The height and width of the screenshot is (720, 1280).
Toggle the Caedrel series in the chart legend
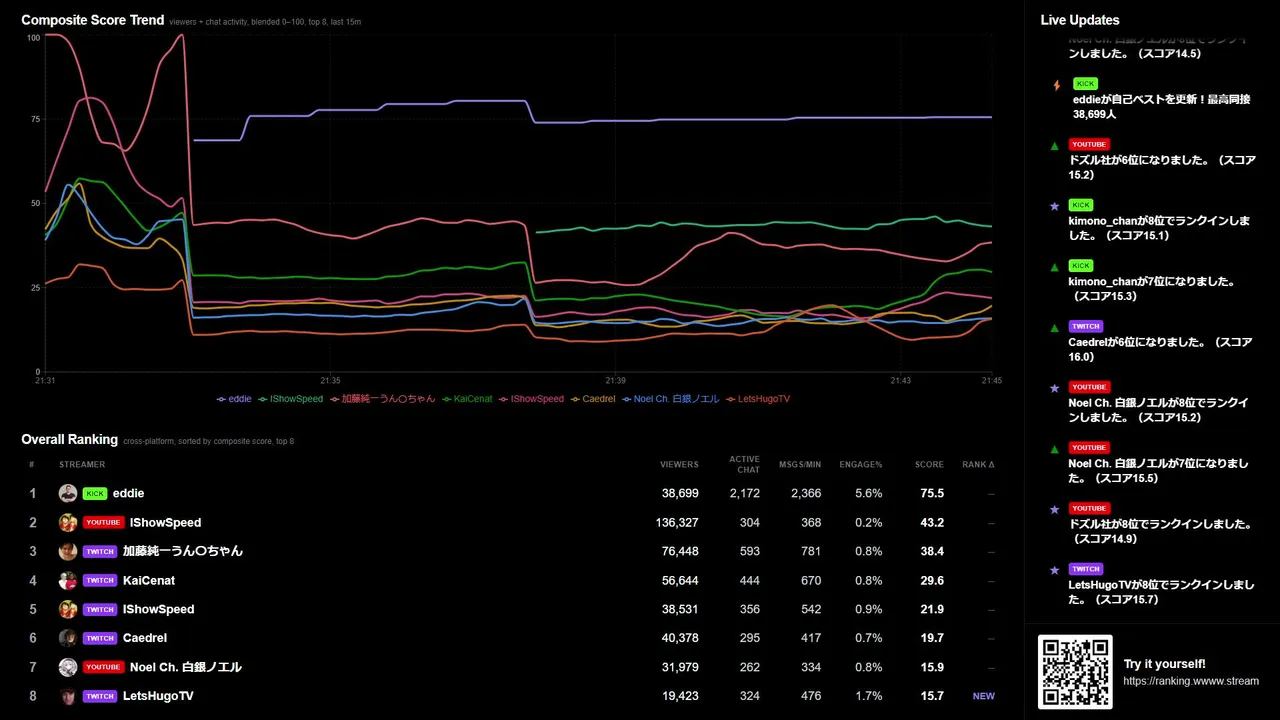pyautogui.click(x=593, y=399)
